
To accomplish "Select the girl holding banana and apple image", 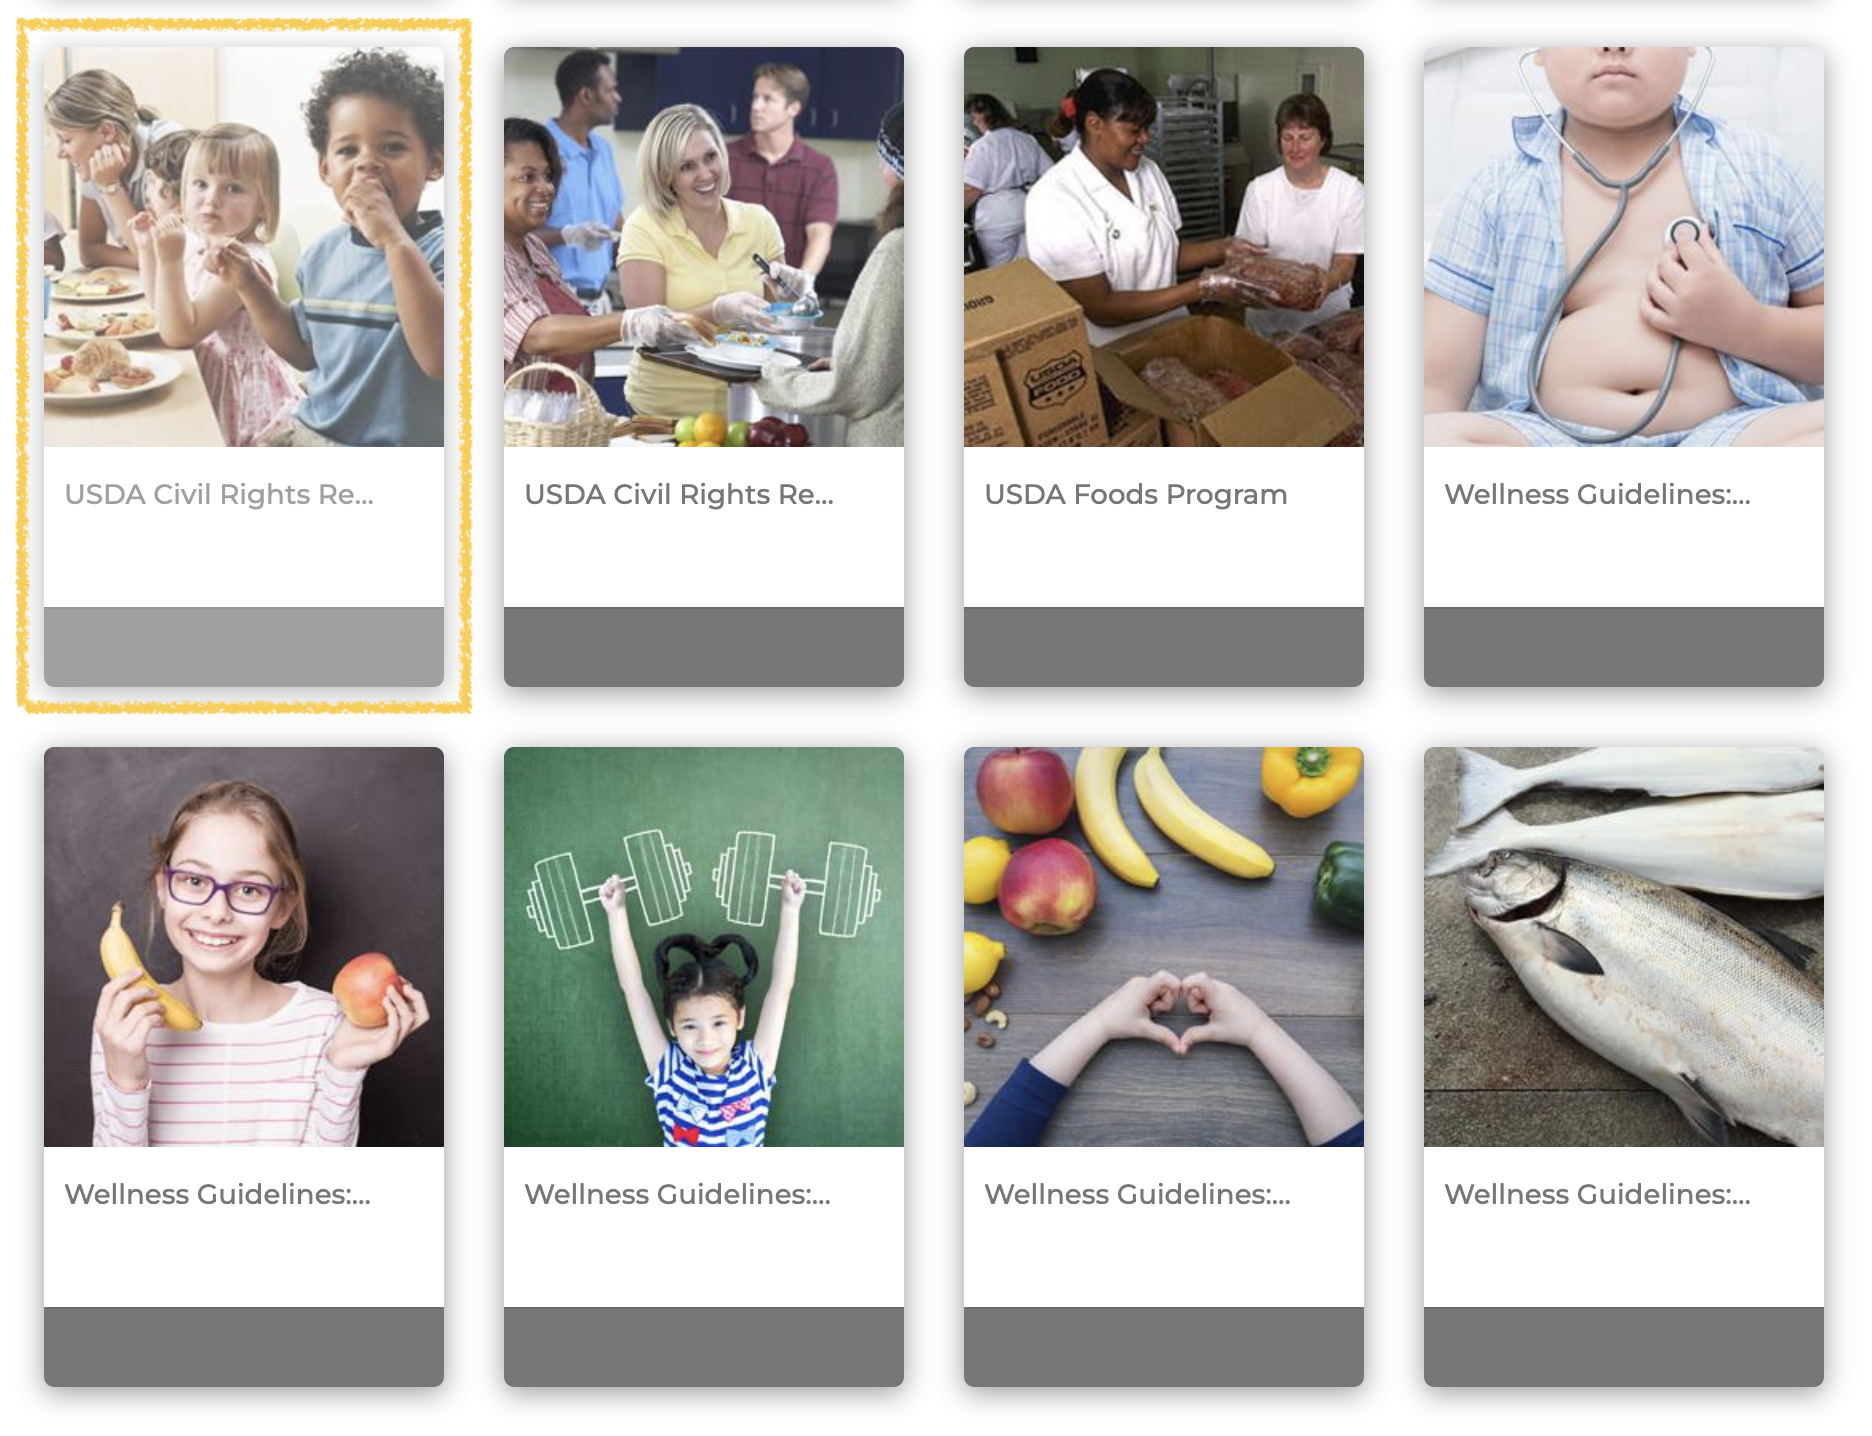I will 244,947.
